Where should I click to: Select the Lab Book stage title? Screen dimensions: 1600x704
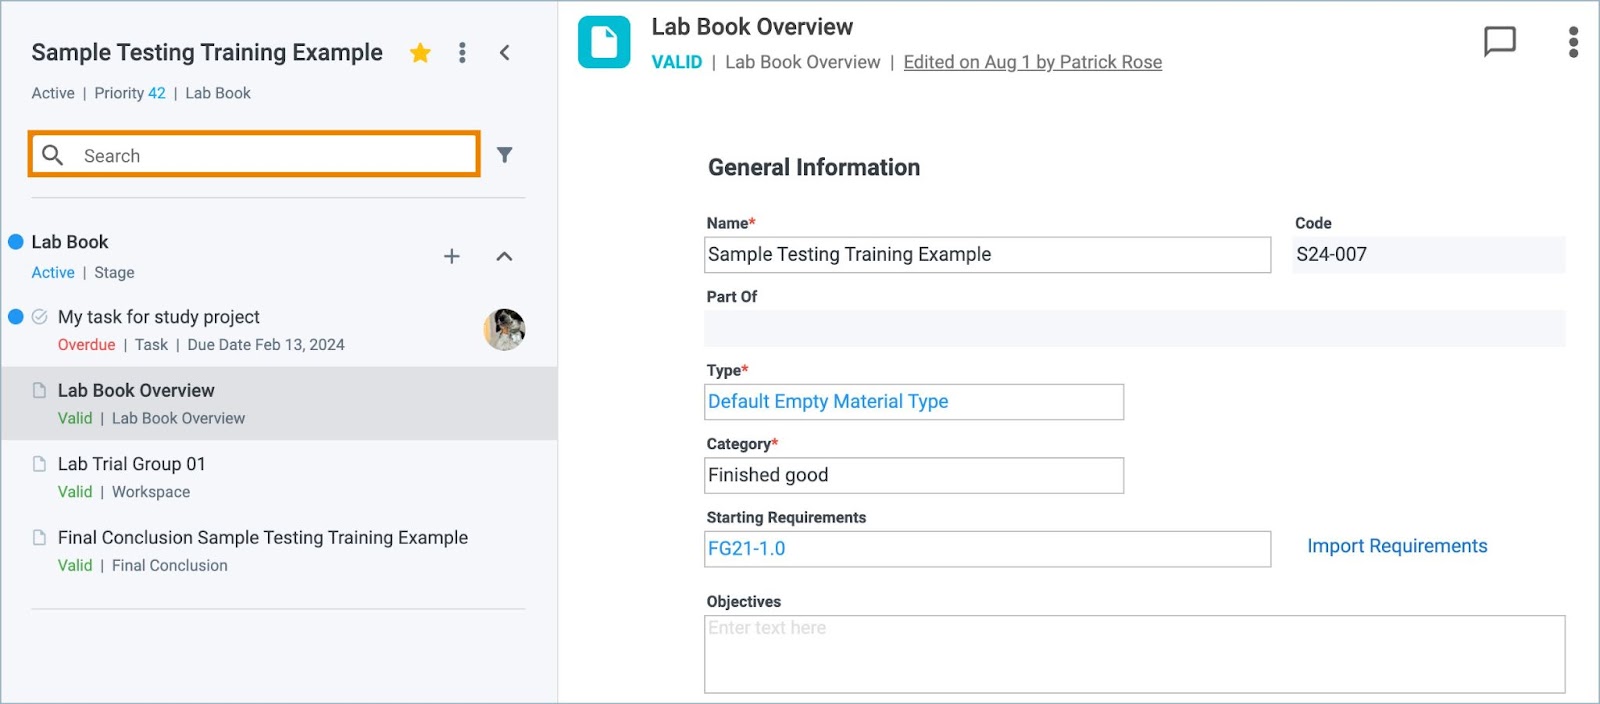click(70, 242)
